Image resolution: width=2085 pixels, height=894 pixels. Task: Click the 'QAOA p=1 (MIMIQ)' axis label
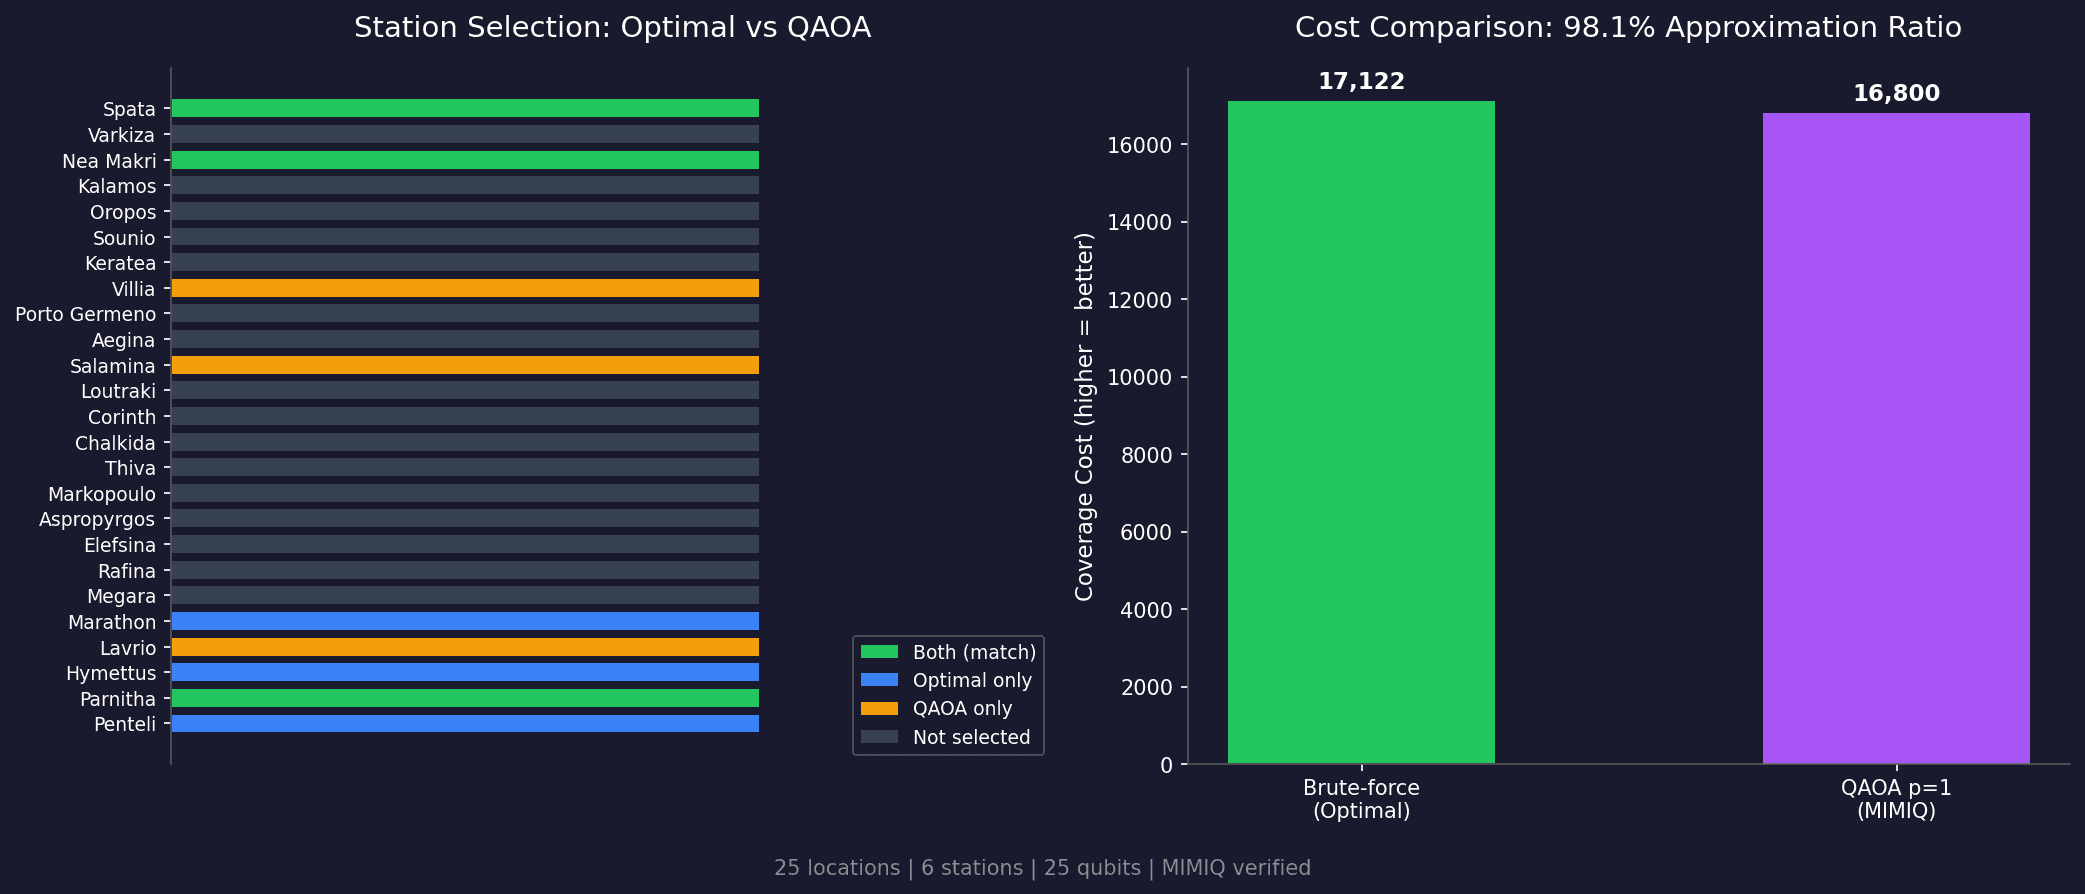[1896, 799]
